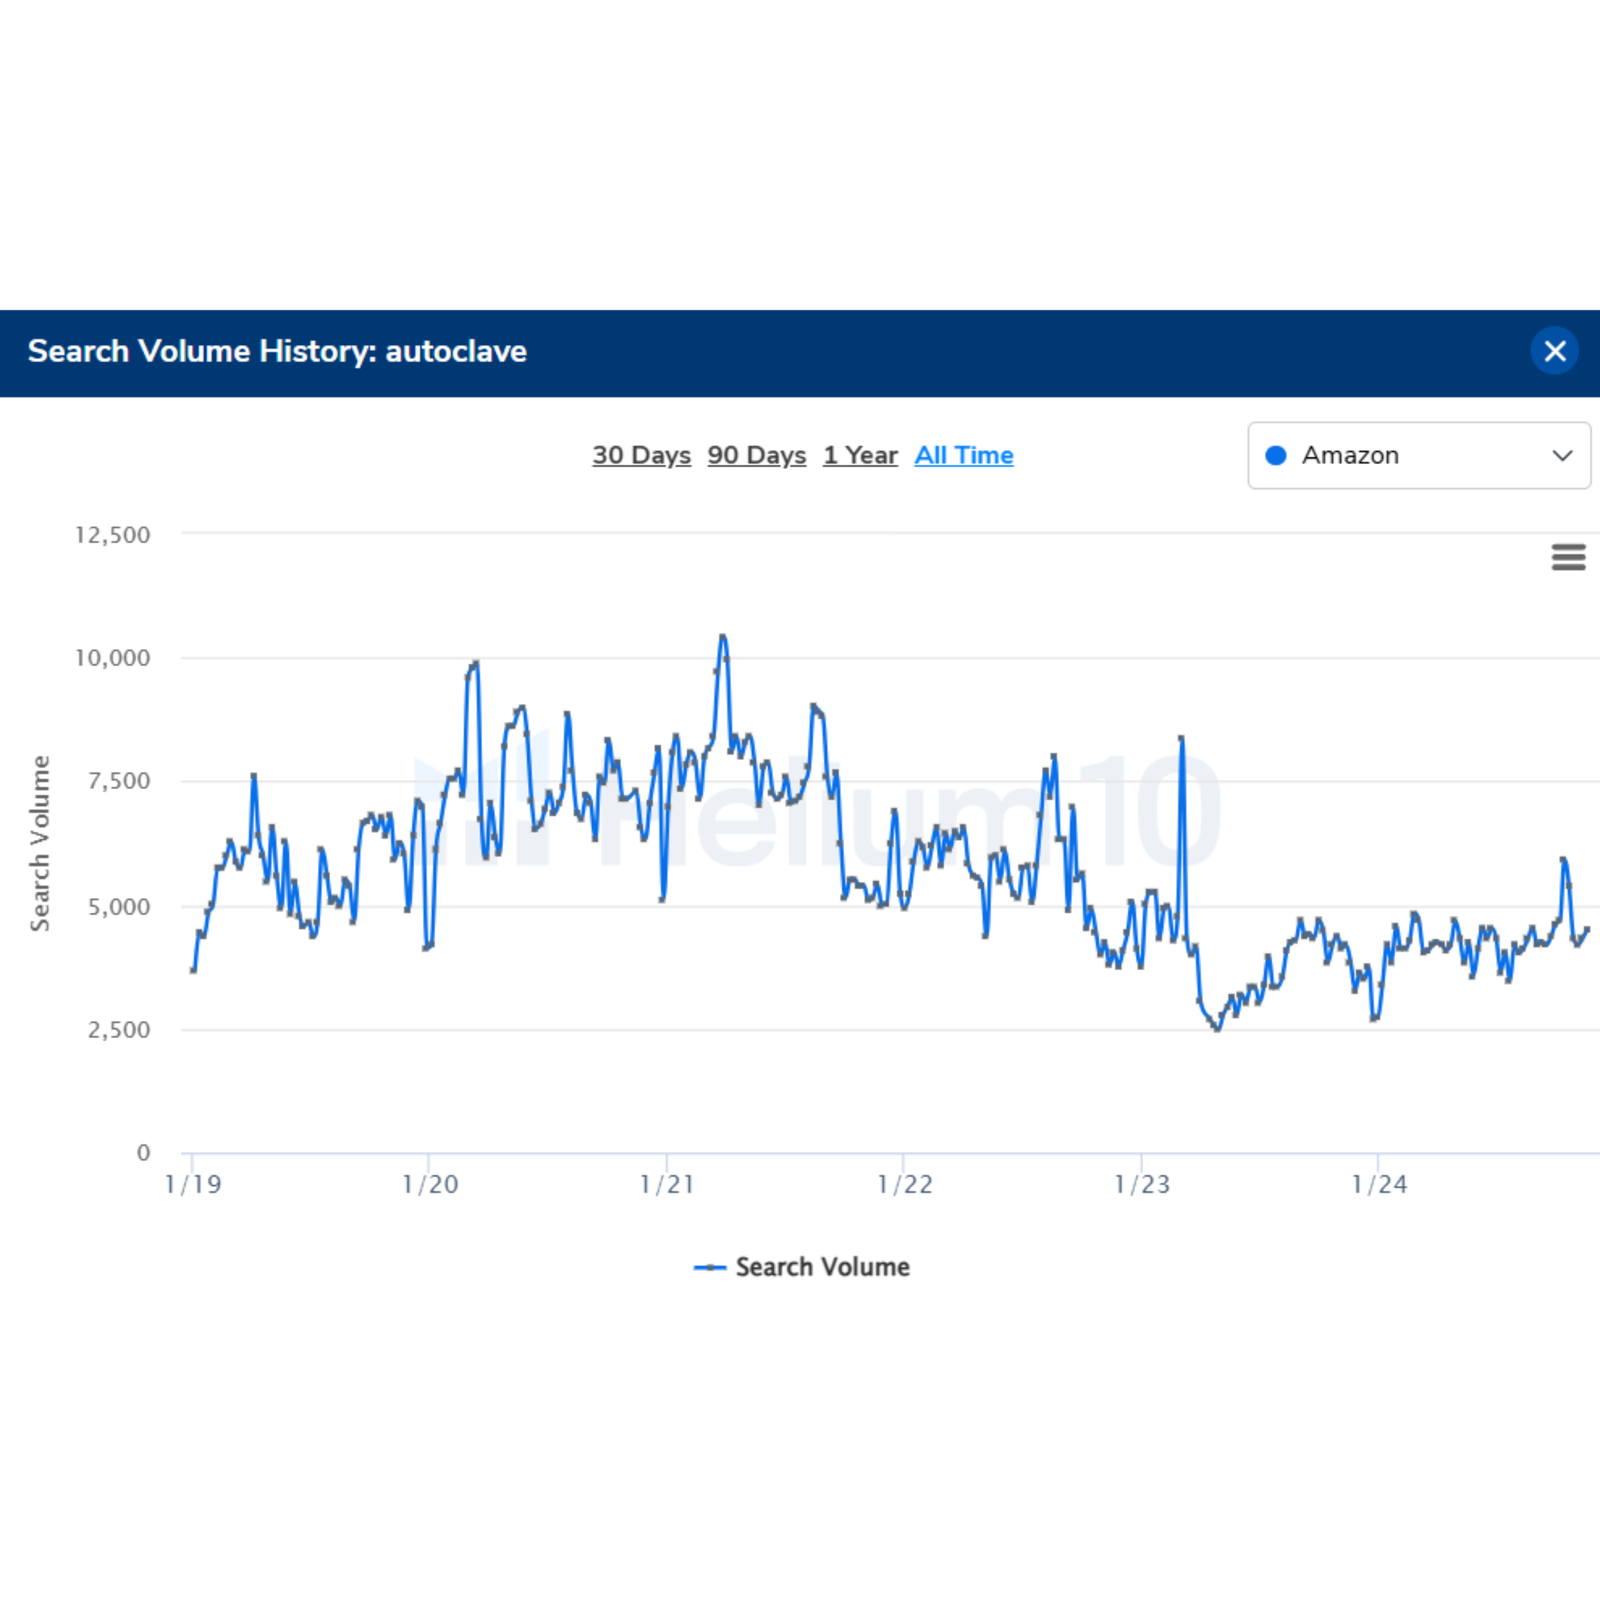Click the 12,500 y-axis label
Screen dimensions: 1600x1600
[x=113, y=535]
